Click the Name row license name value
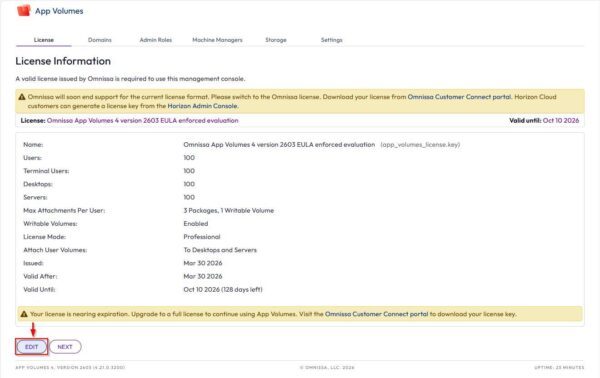This screenshot has width=600, height=378. [x=279, y=145]
